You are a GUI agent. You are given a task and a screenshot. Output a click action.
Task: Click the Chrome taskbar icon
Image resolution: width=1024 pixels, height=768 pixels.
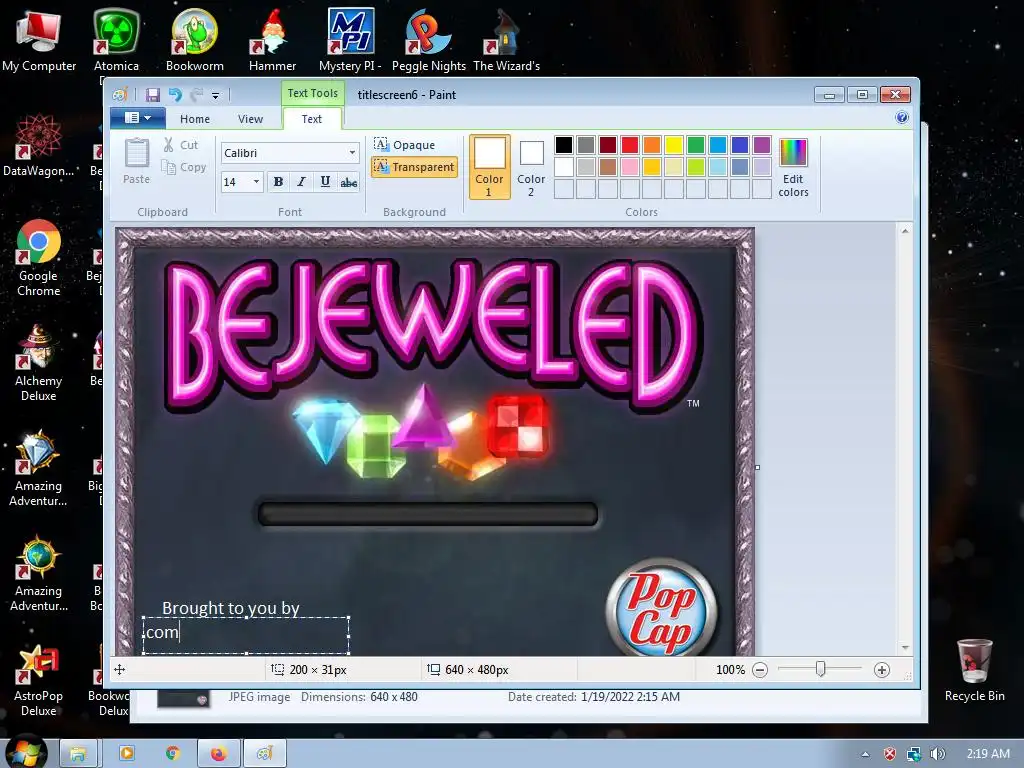172,754
